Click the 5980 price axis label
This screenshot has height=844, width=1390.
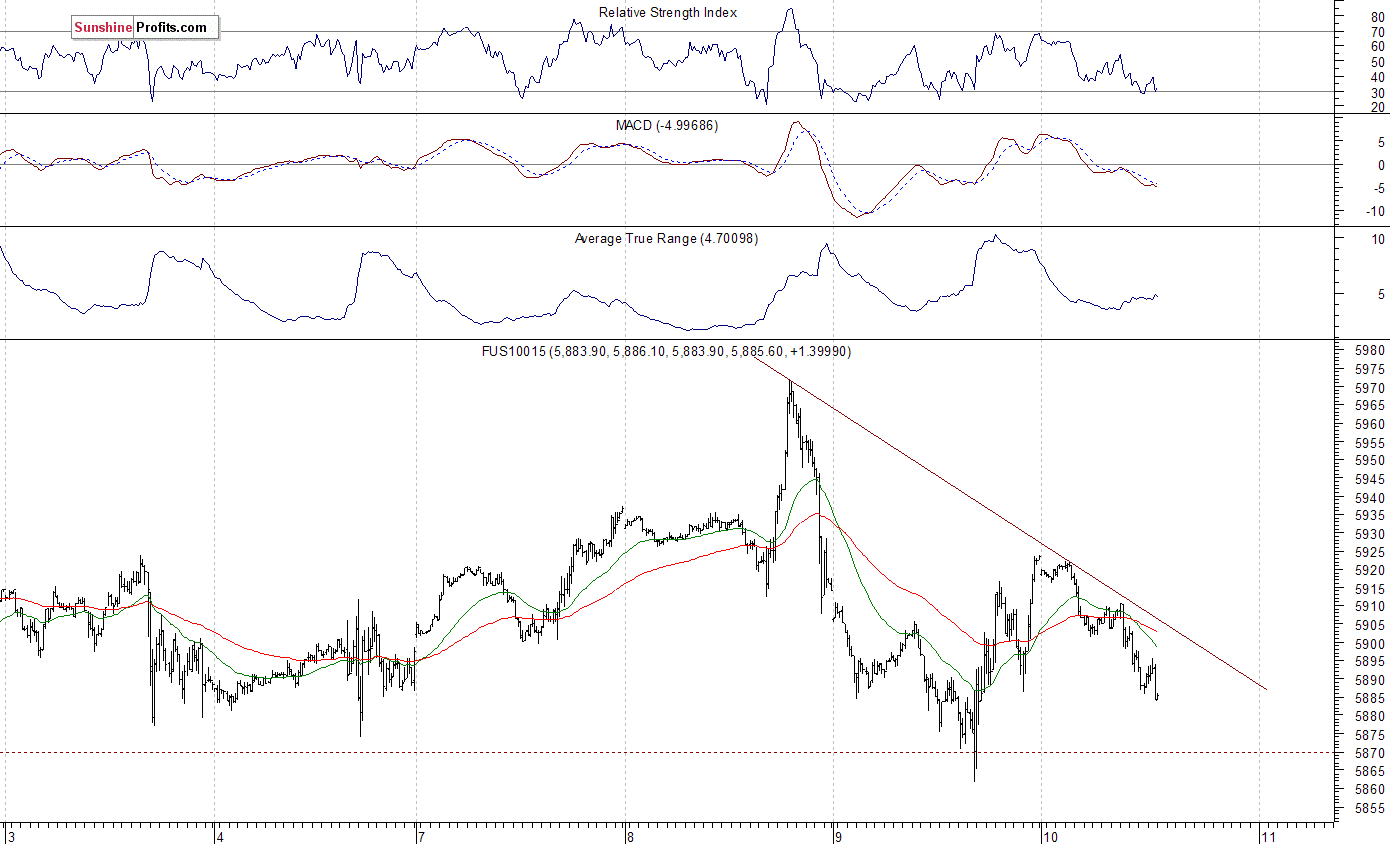click(1370, 351)
